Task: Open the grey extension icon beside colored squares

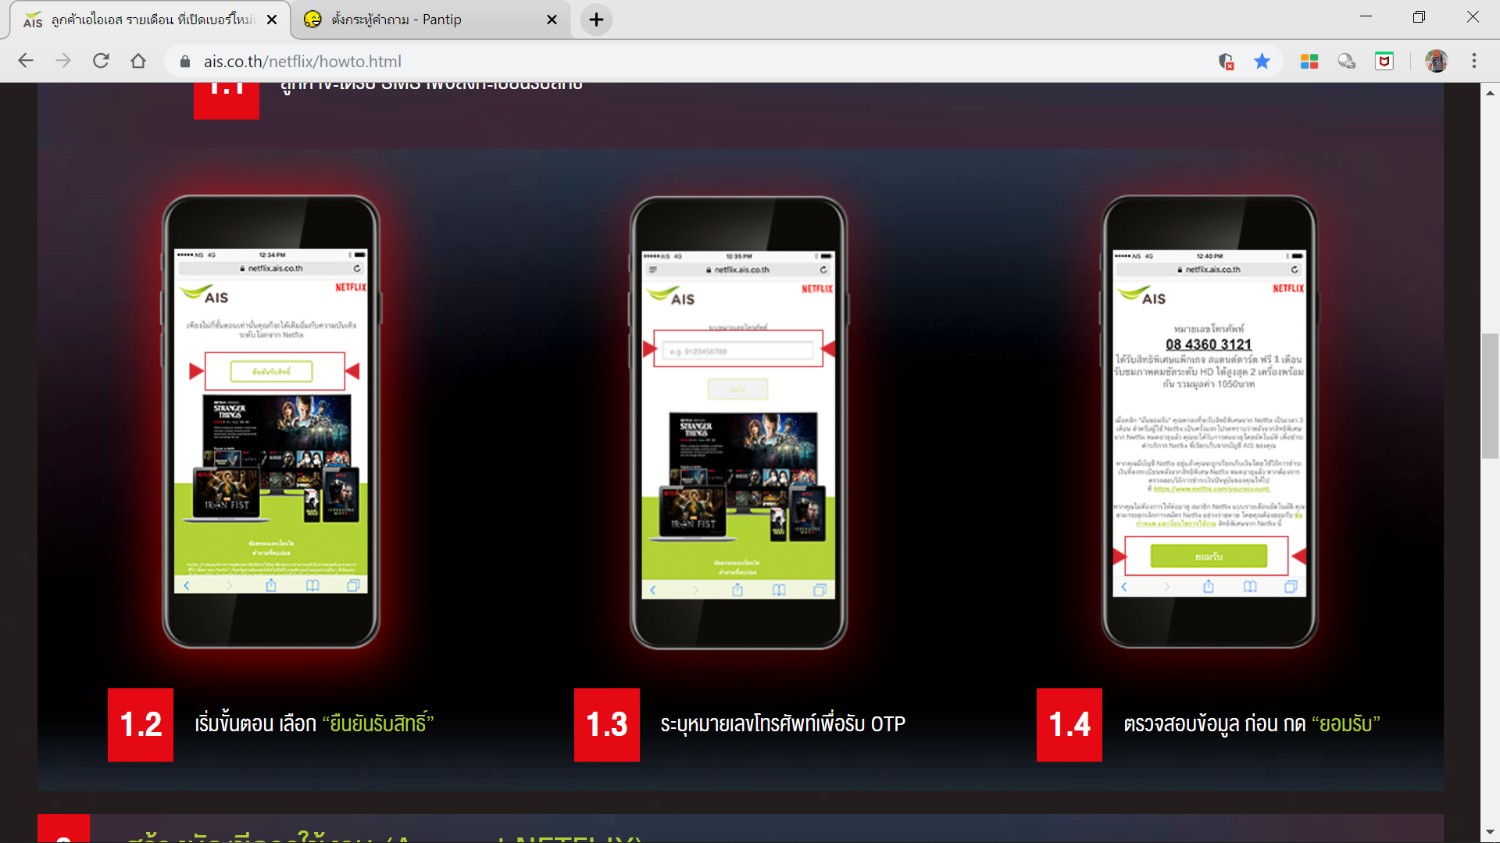Action: 1347,61
